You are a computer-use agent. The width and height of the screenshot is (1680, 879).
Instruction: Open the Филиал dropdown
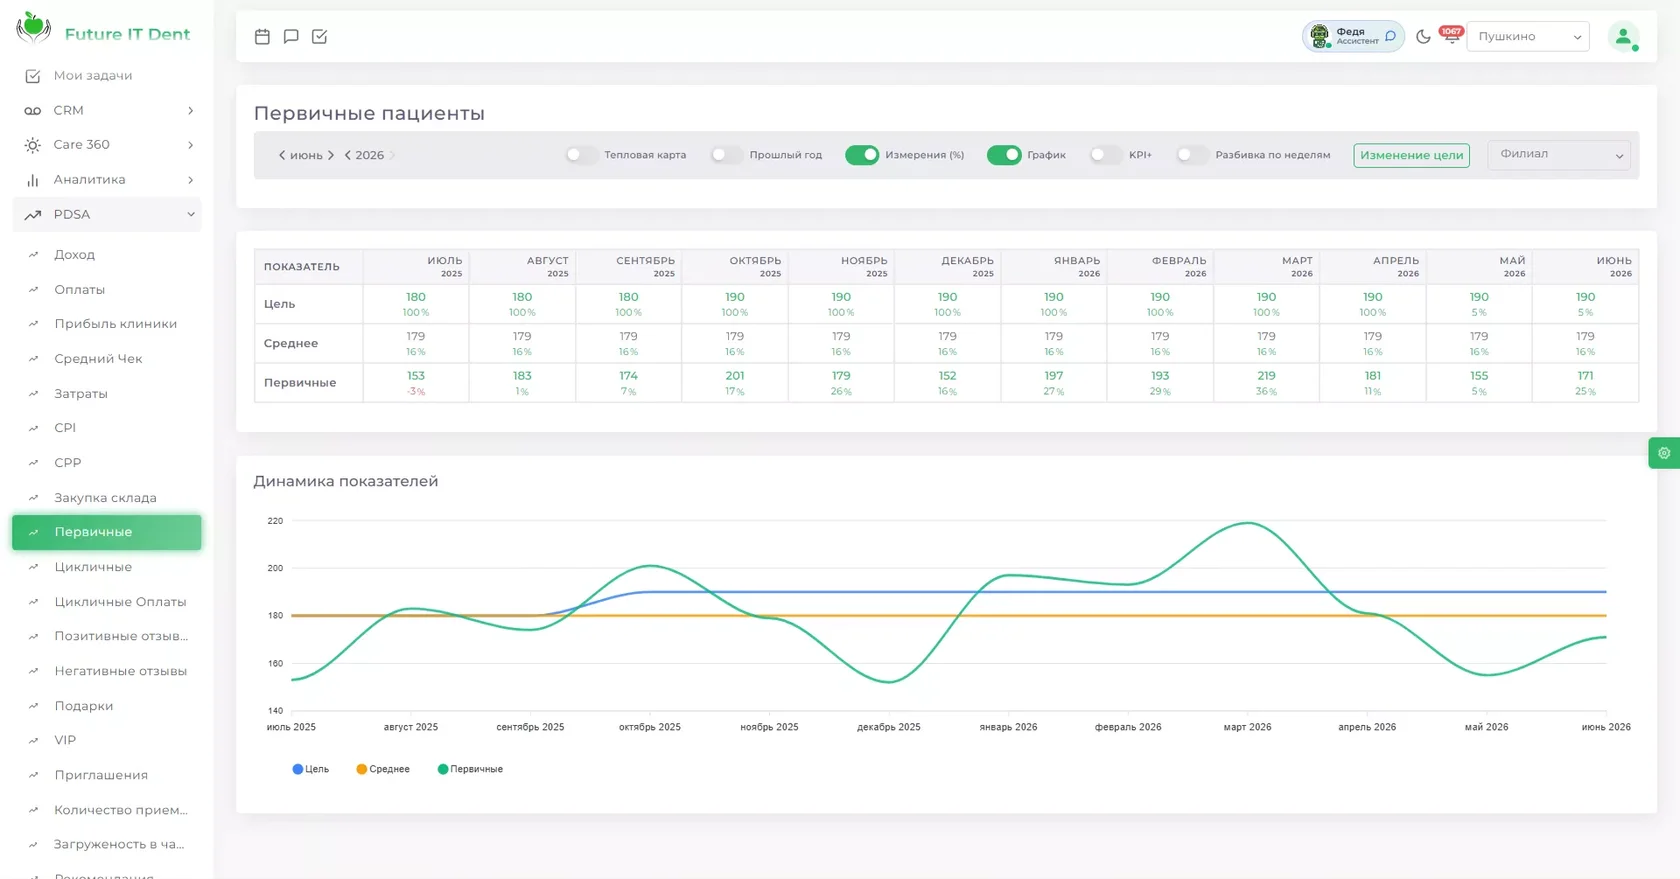coord(1559,155)
